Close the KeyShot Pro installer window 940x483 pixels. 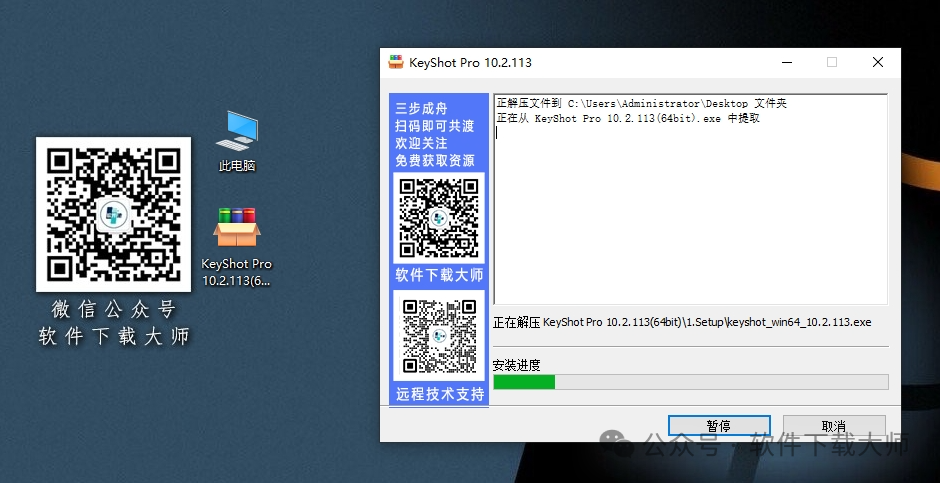(x=878, y=62)
